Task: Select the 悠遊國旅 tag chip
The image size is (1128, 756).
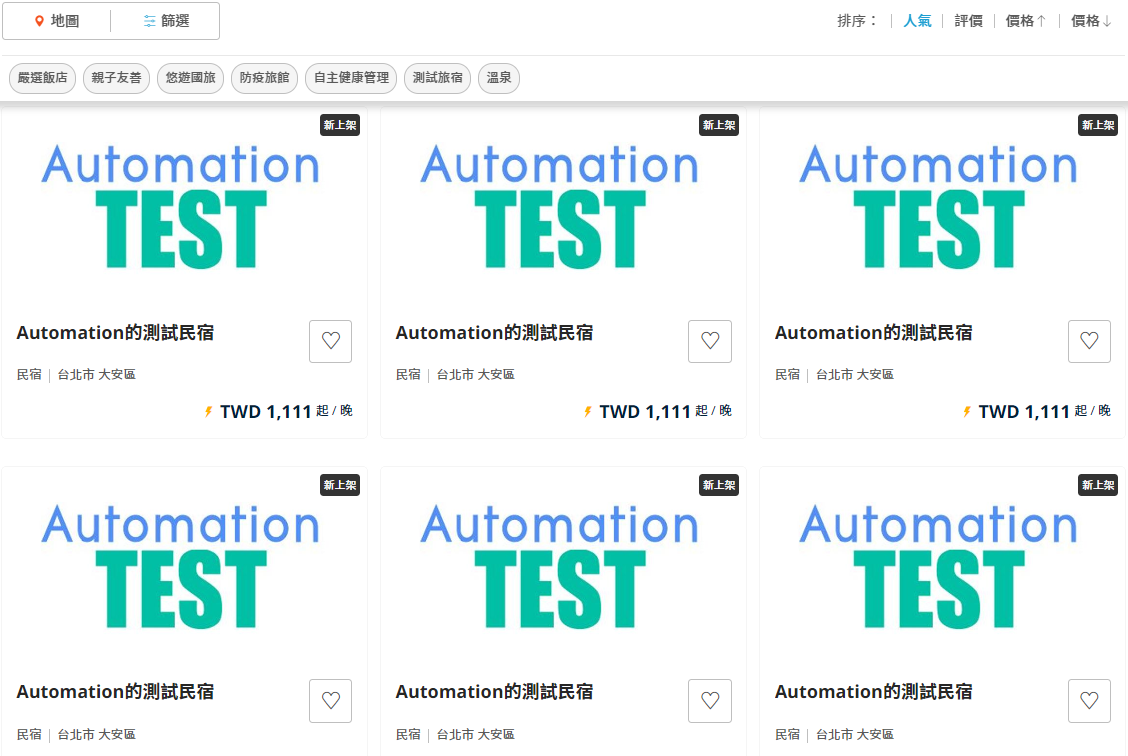Action: pos(191,78)
